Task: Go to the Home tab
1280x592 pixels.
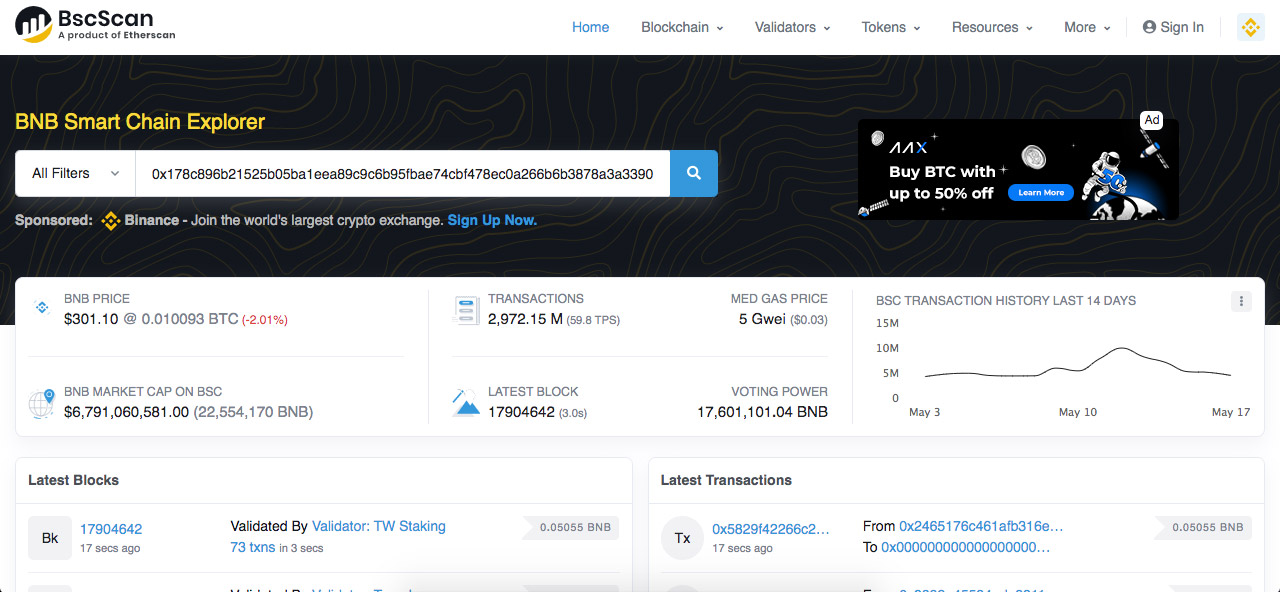Action: [590, 27]
